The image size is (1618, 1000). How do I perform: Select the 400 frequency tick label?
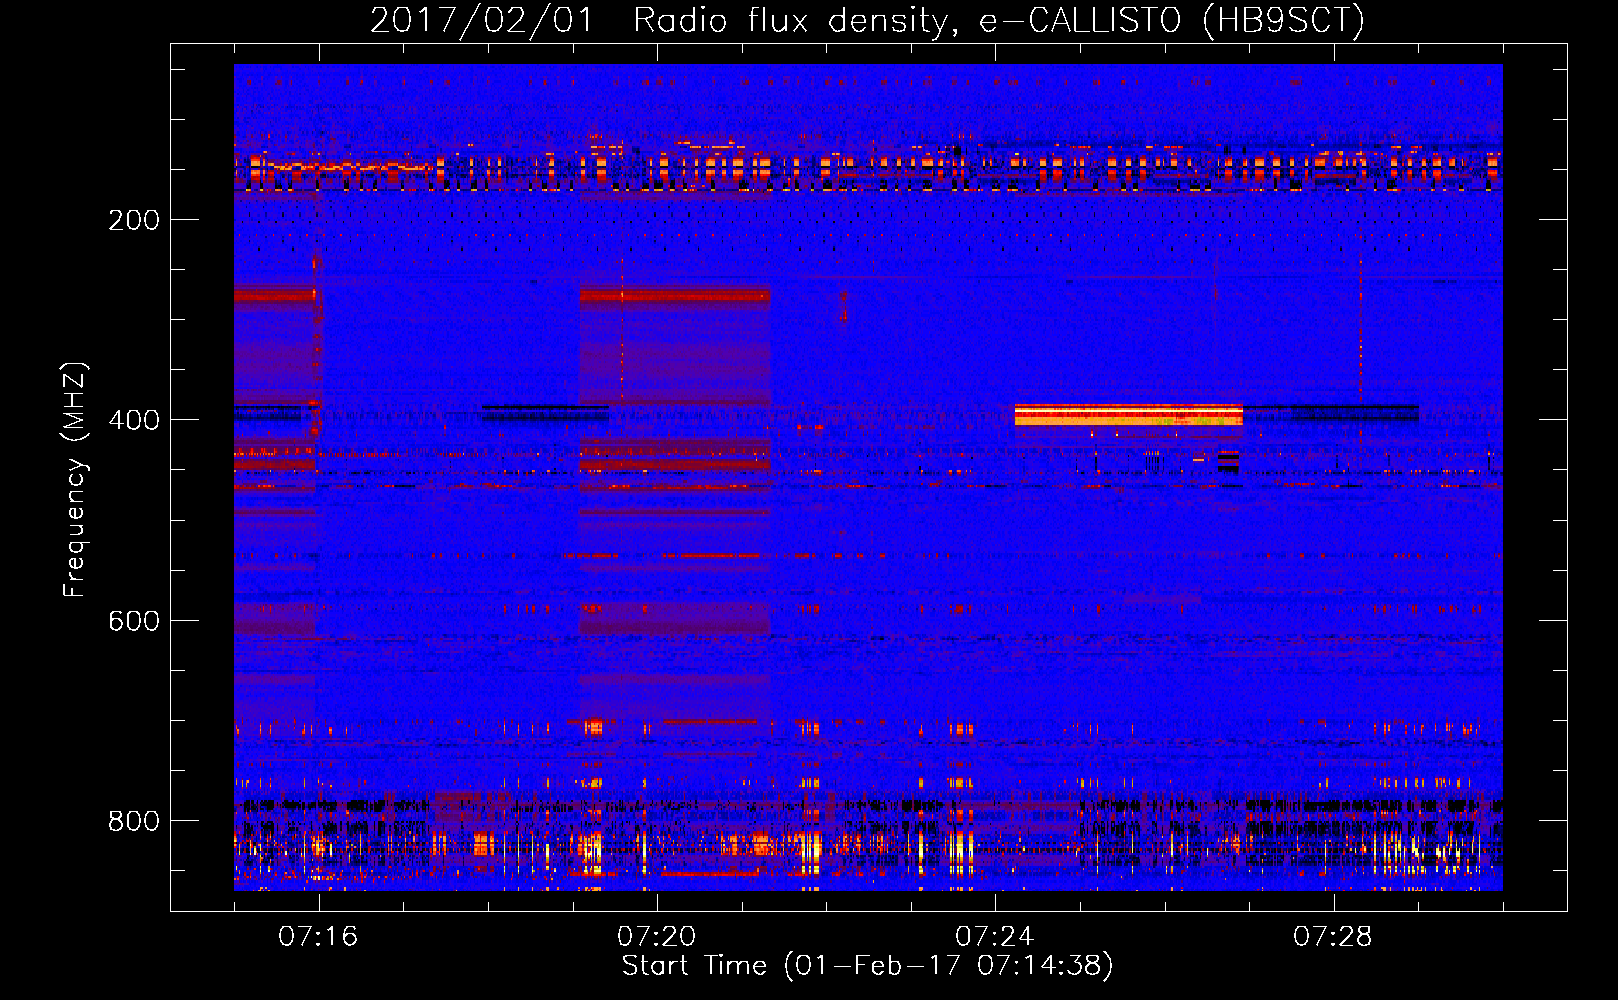click(x=134, y=420)
